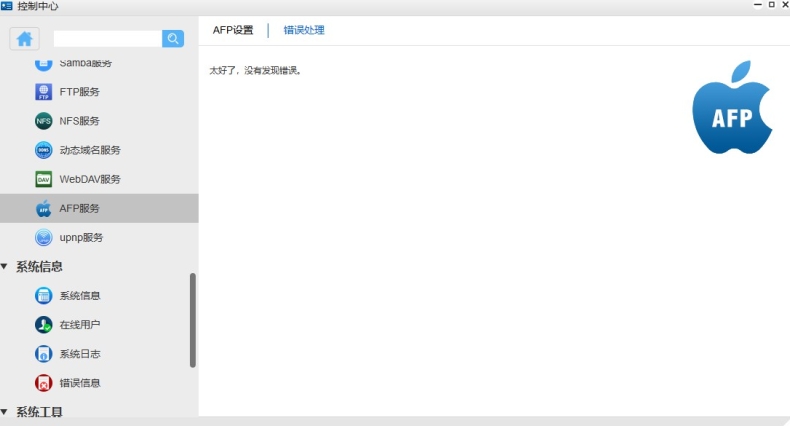Click the FTP服务 label
The width and height of the screenshot is (790, 426).
[80, 92]
